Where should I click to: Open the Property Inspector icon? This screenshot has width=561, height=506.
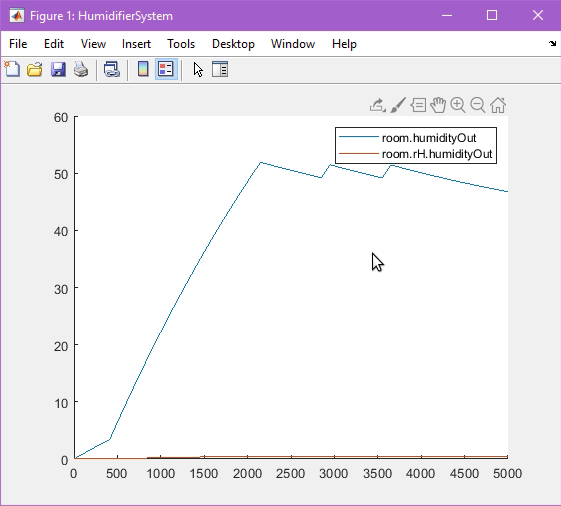(220, 69)
